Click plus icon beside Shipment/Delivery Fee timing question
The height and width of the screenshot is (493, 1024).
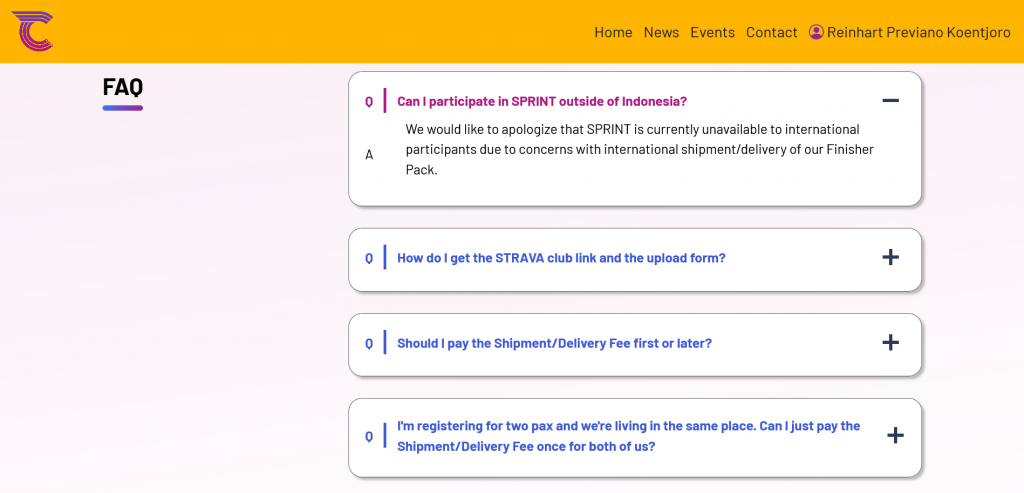point(890,343)
